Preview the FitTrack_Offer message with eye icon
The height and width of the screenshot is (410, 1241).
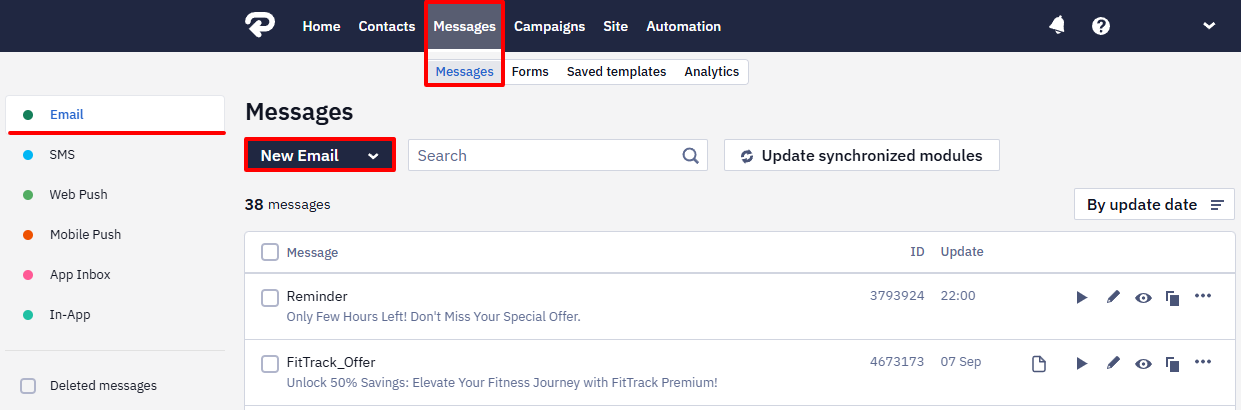[1143, 364]
